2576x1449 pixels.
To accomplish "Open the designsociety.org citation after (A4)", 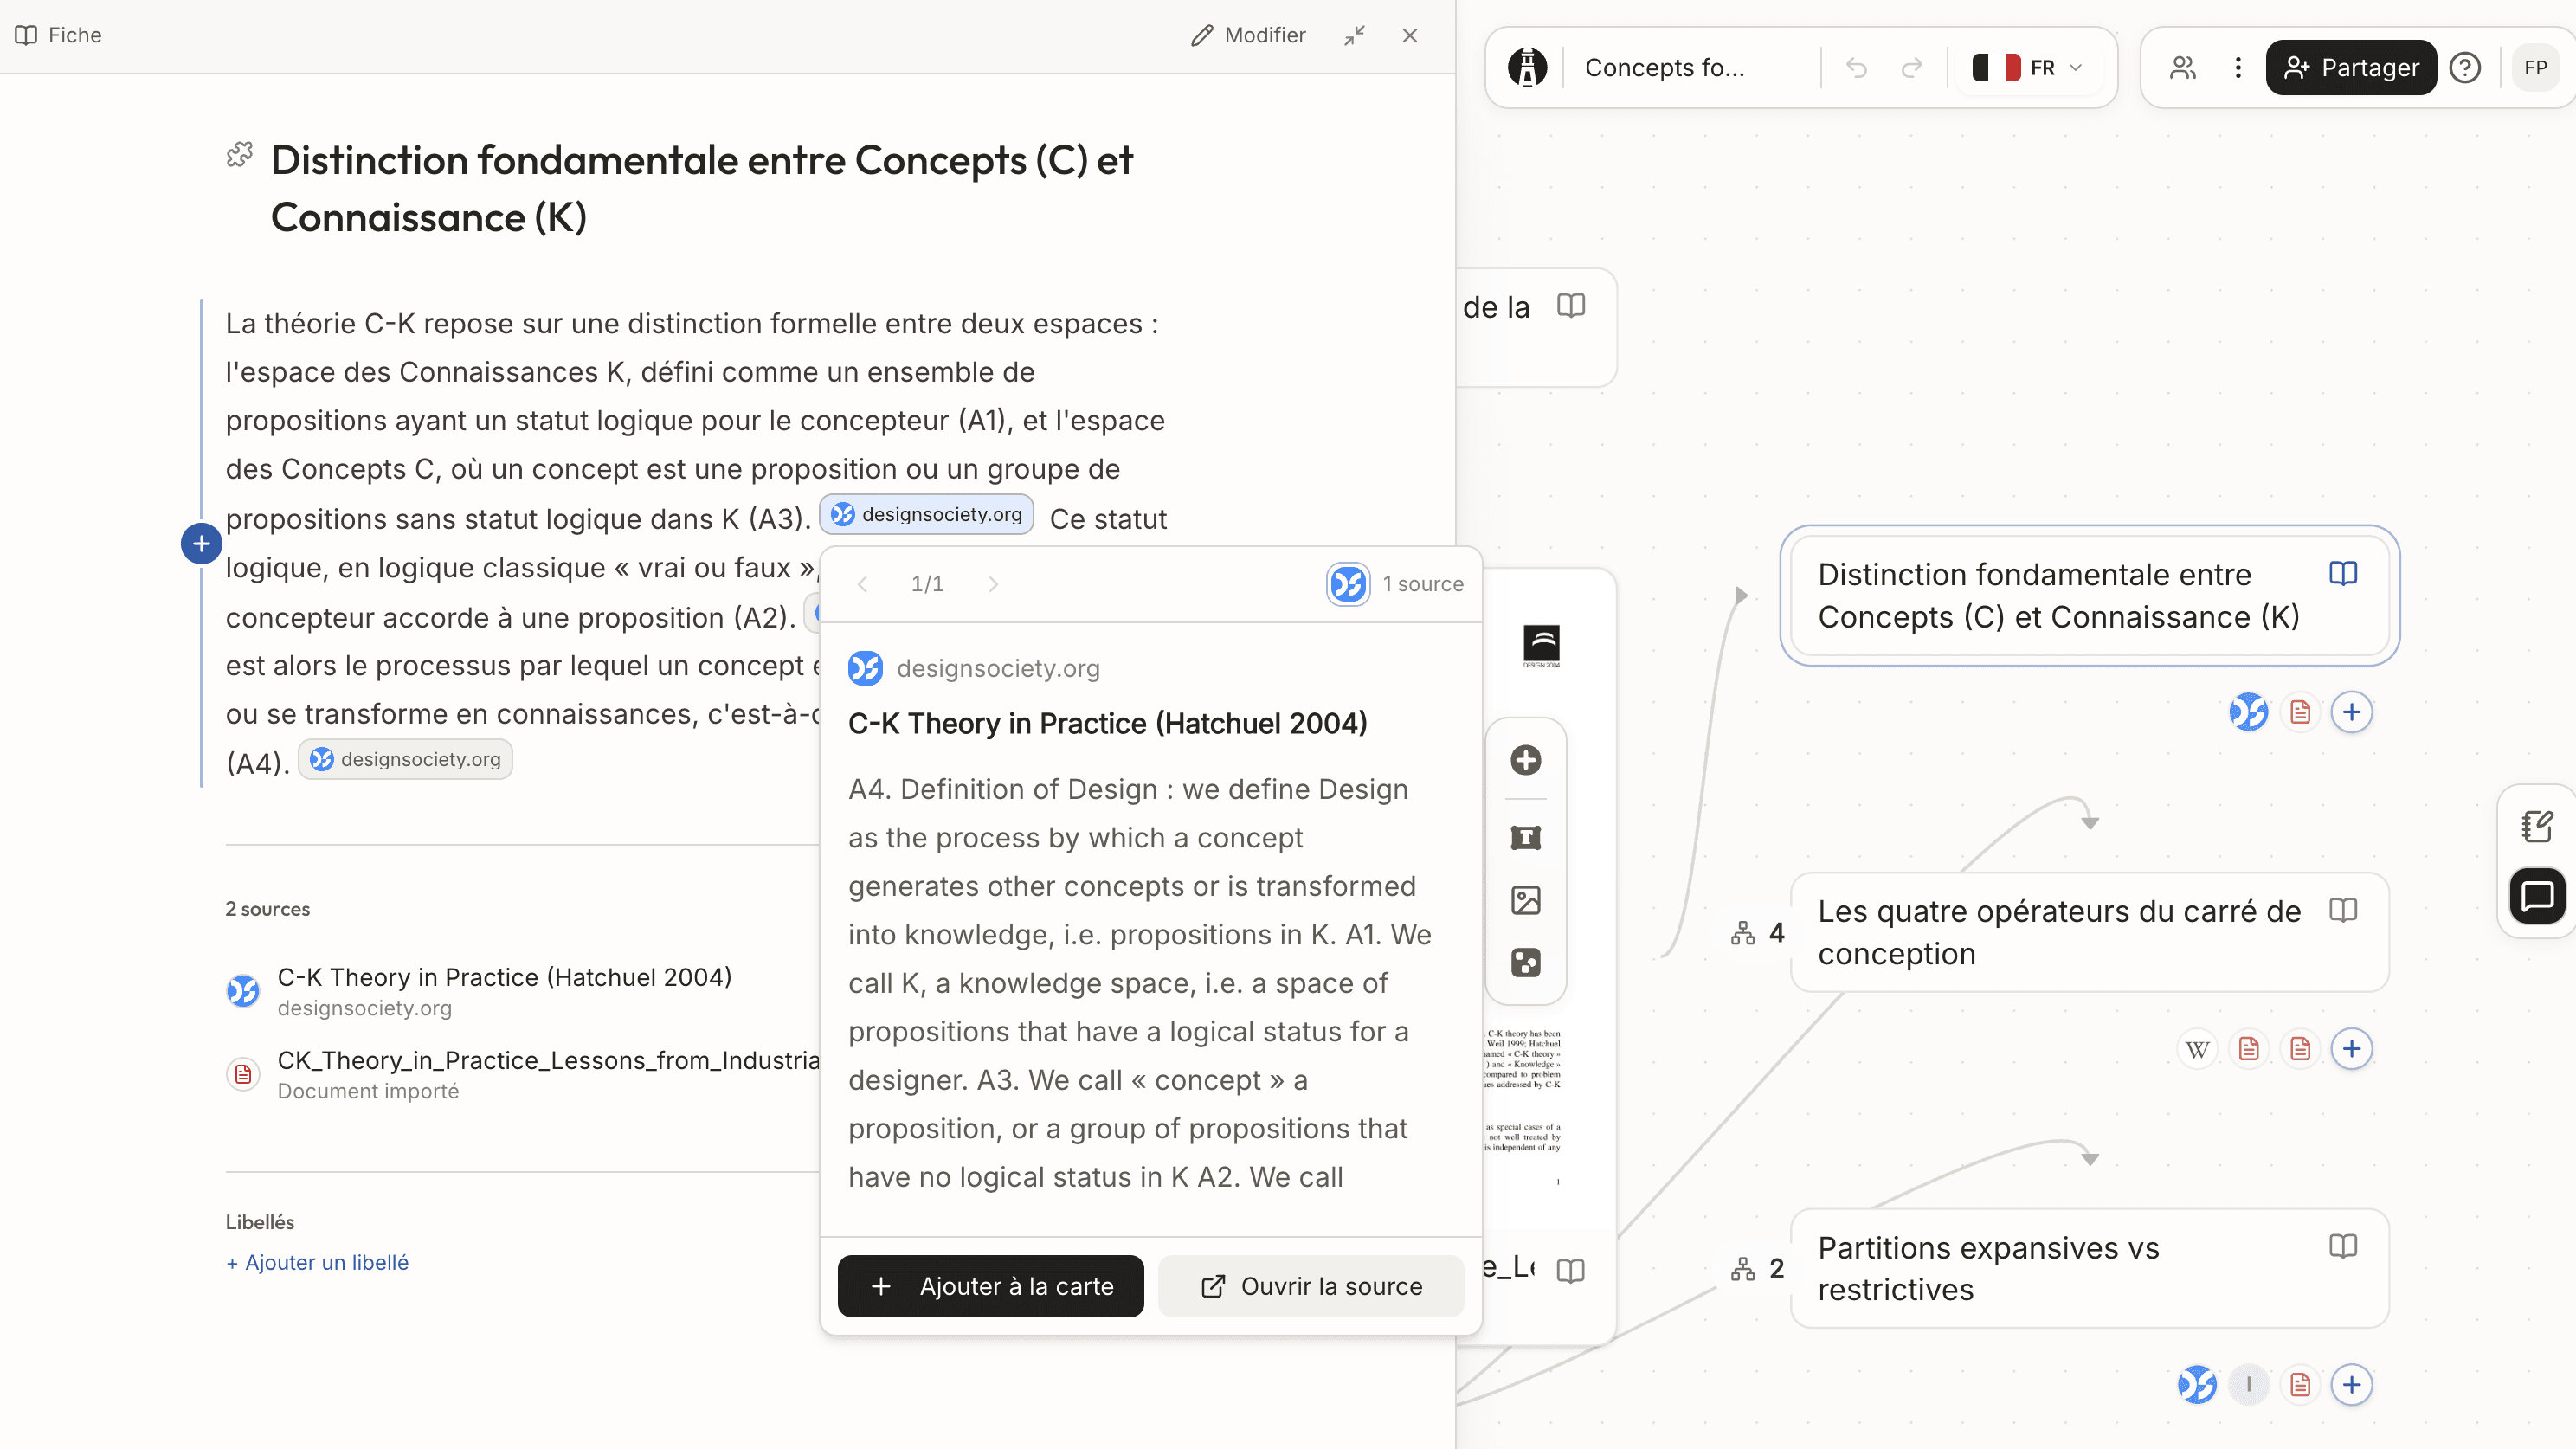I will click(405, 759).
